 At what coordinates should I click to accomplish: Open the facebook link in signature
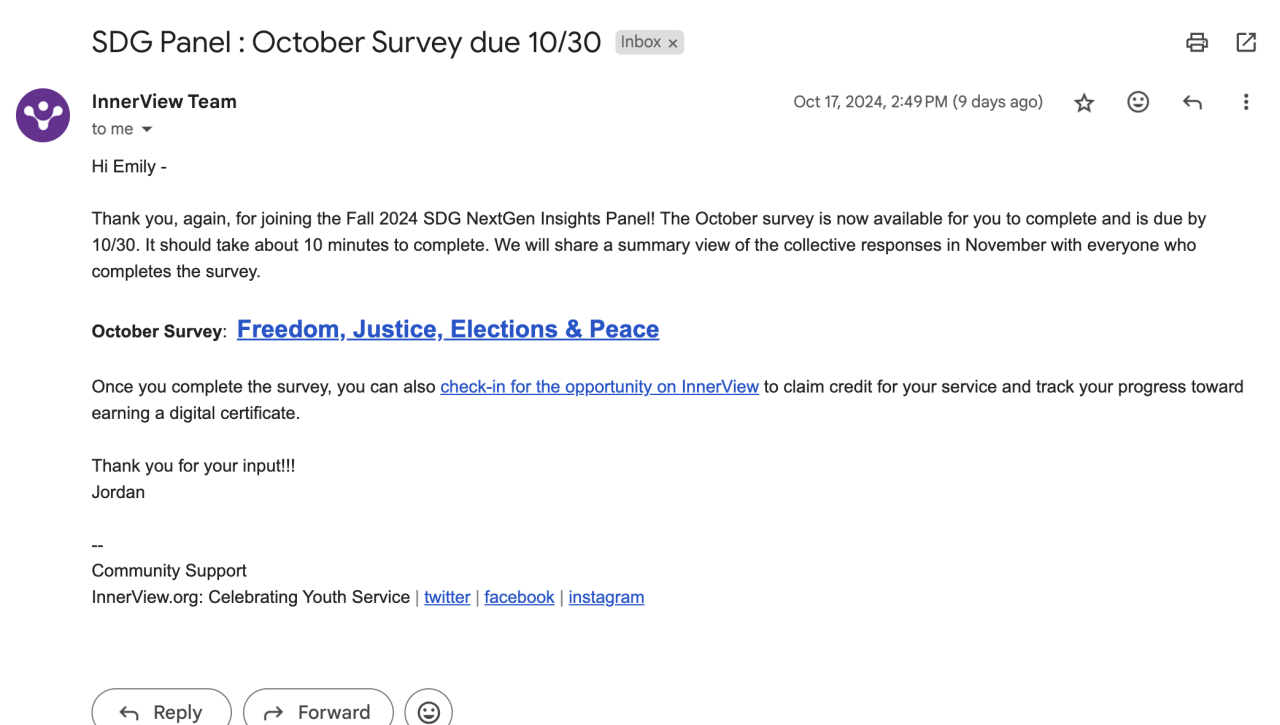519,597
